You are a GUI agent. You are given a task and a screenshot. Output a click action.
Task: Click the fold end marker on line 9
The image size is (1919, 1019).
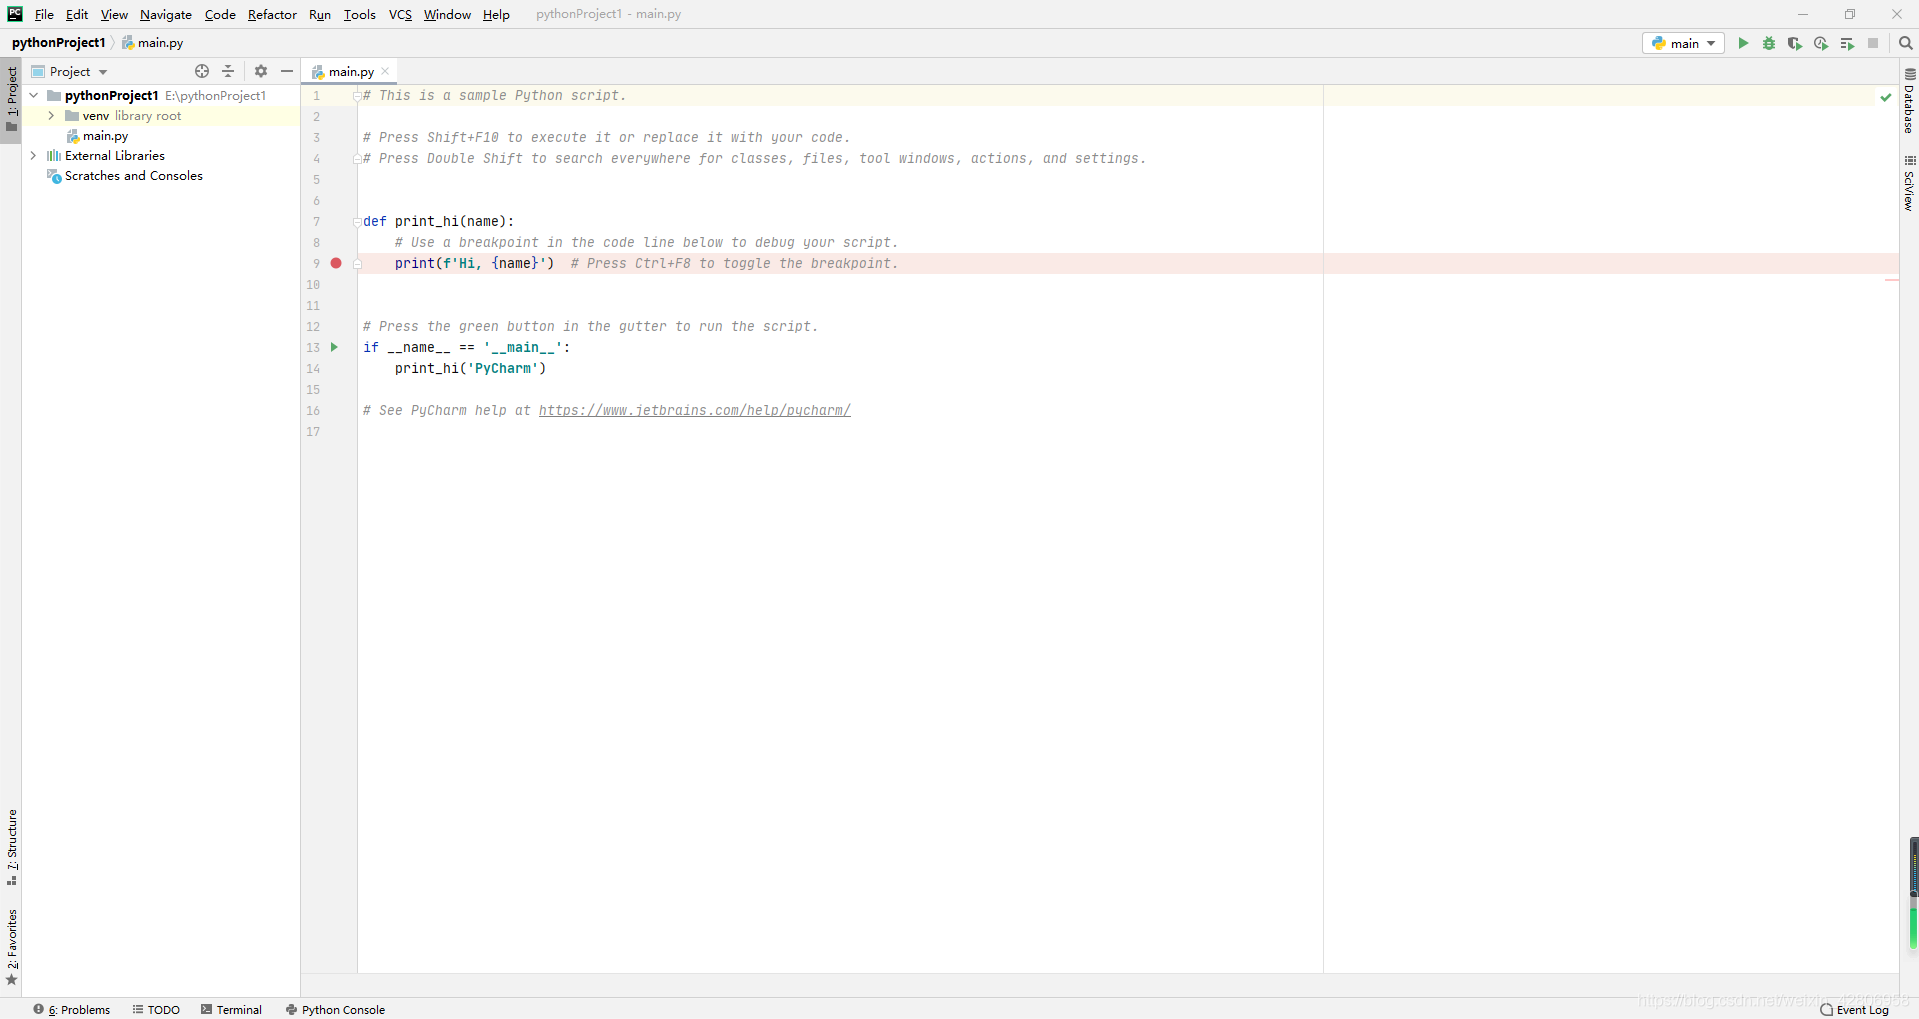pyautogui.click(x=357, y=264)
